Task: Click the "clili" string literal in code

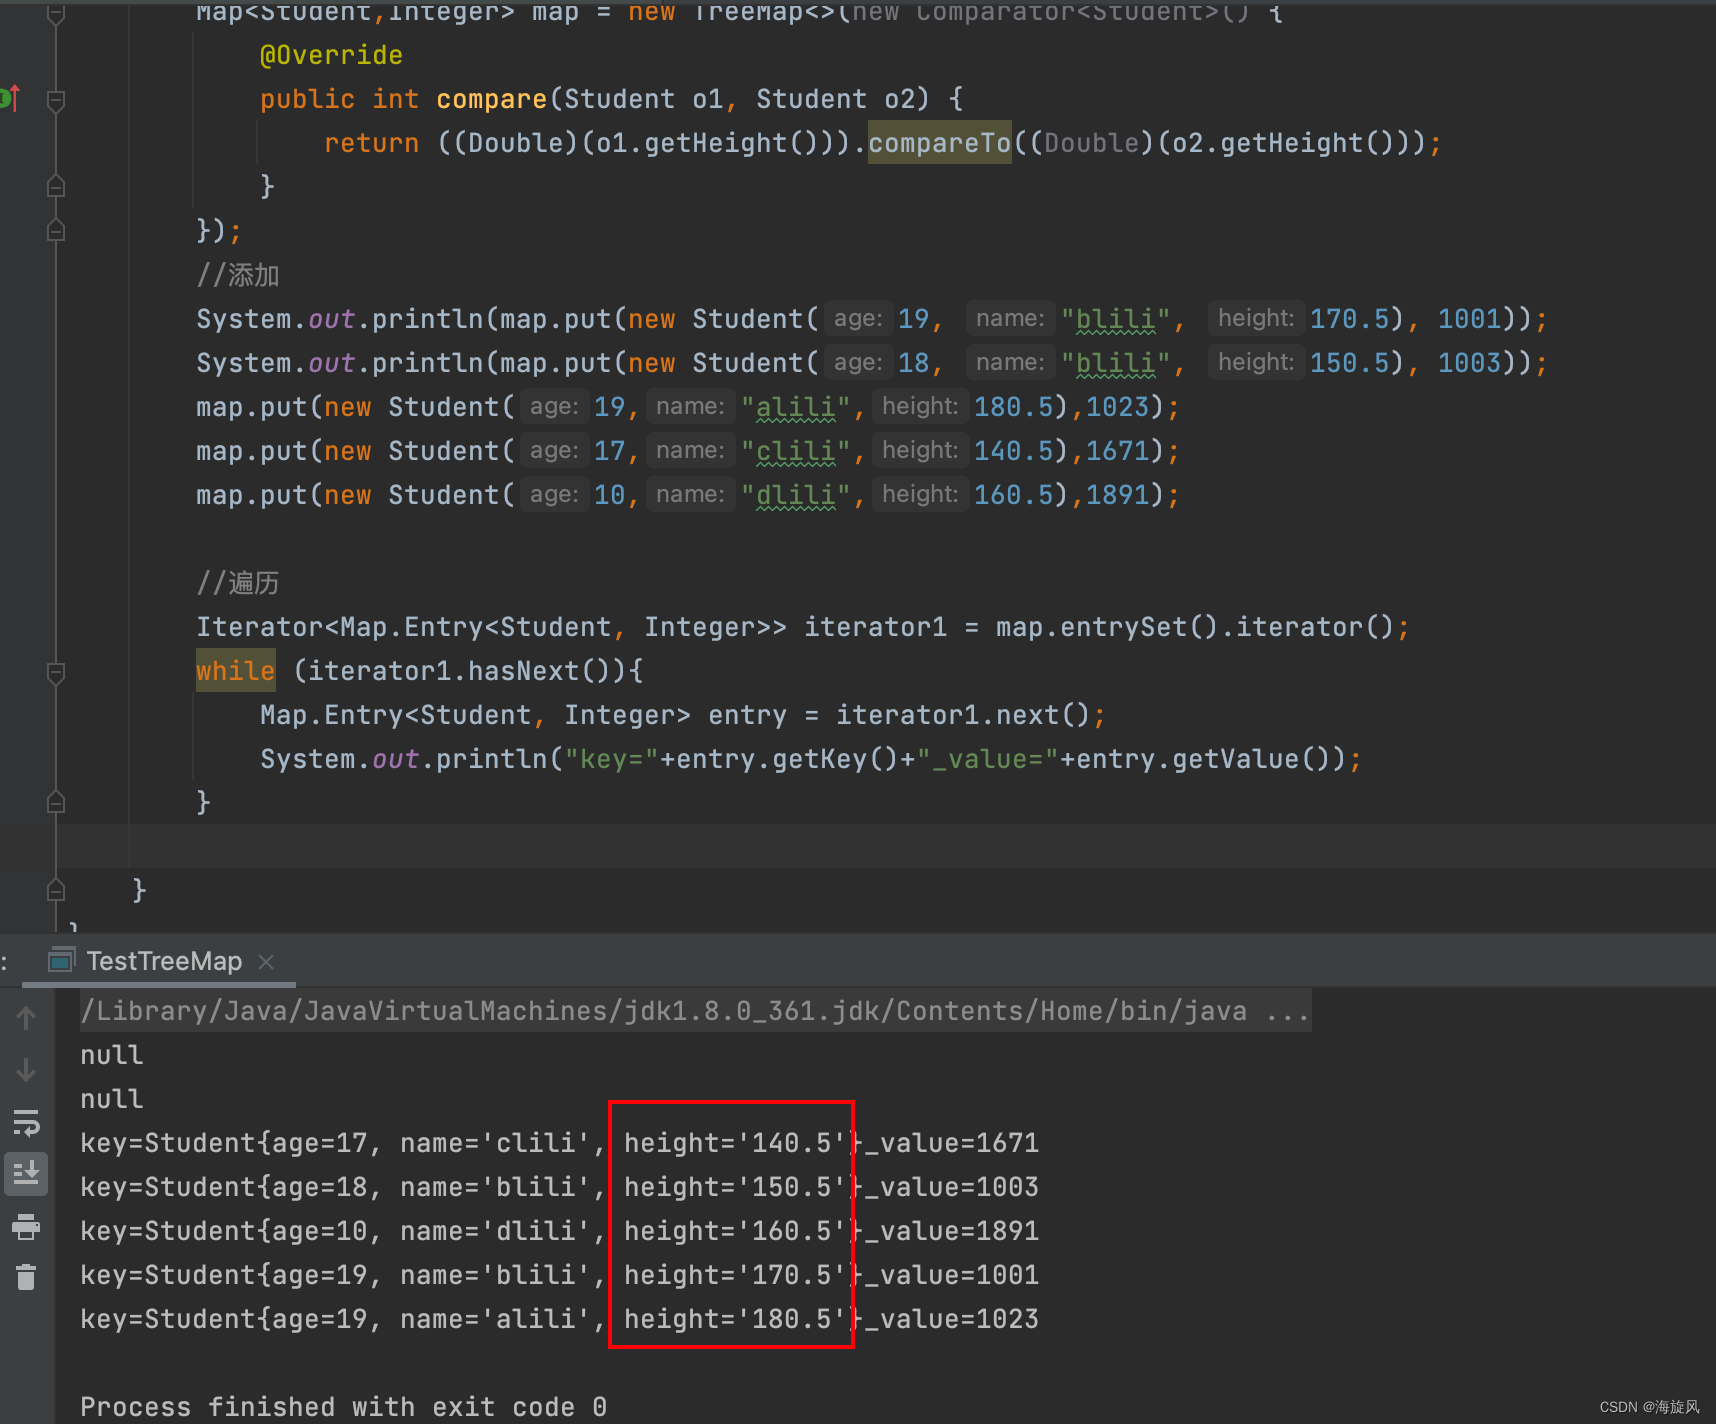Action: pos(795,451)
